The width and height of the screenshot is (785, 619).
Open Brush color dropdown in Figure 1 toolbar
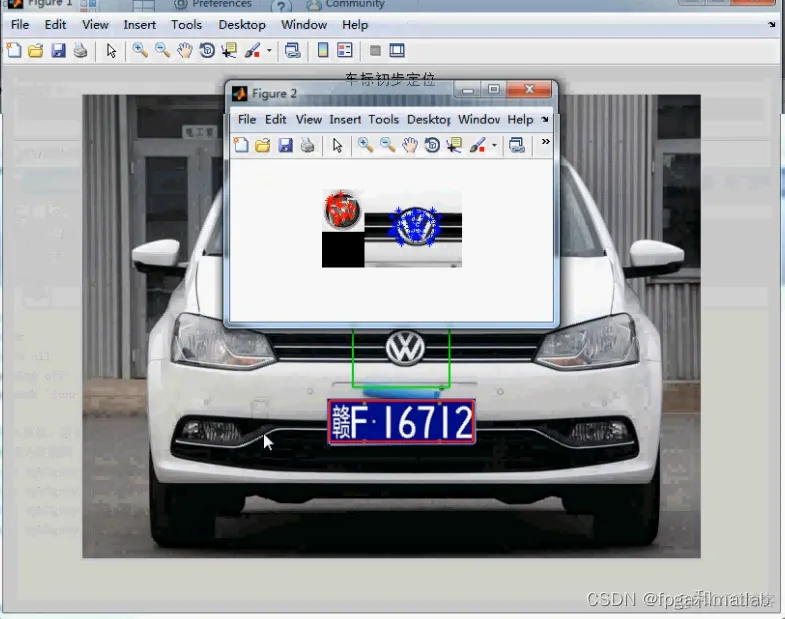[x=269, y=51]
